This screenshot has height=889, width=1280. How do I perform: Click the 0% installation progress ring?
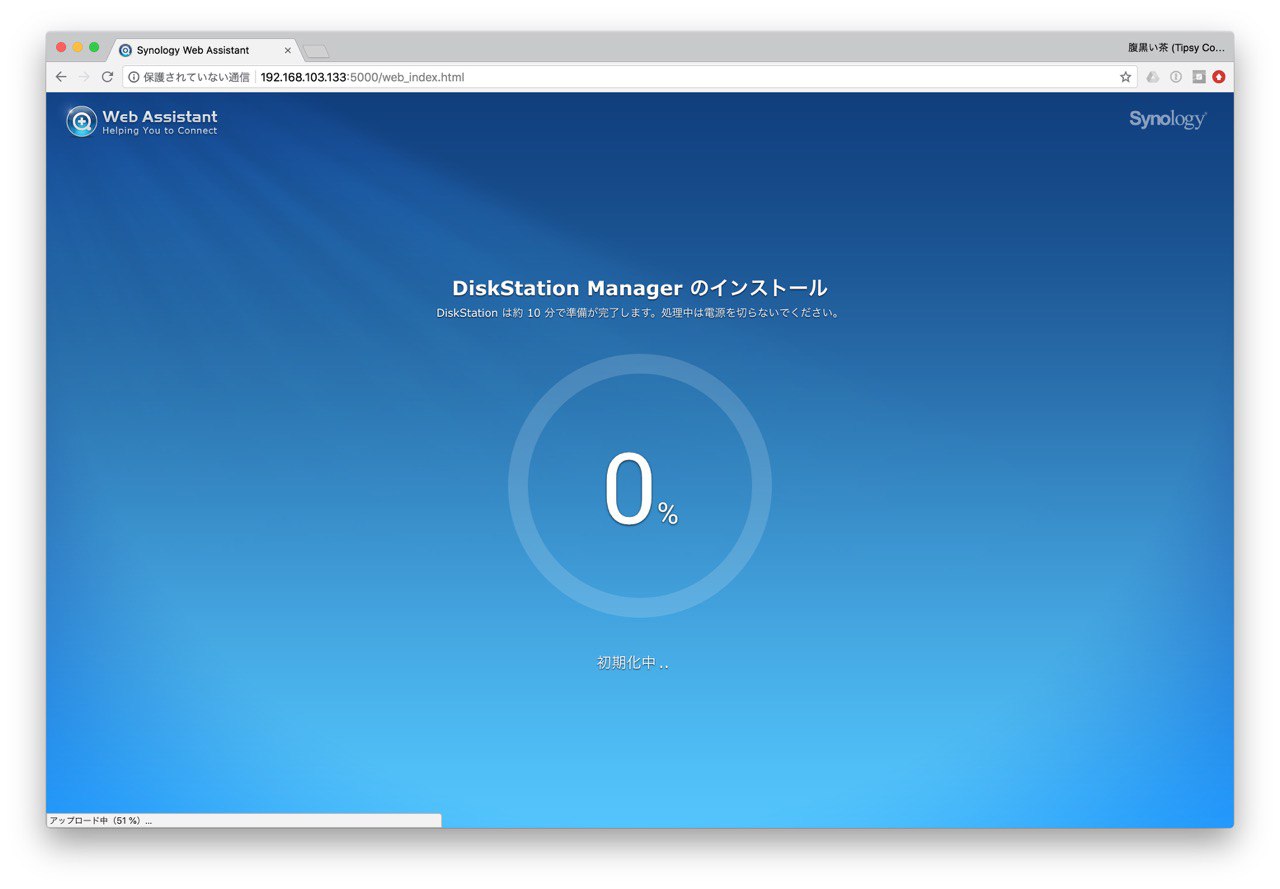(x=640, y=486)
